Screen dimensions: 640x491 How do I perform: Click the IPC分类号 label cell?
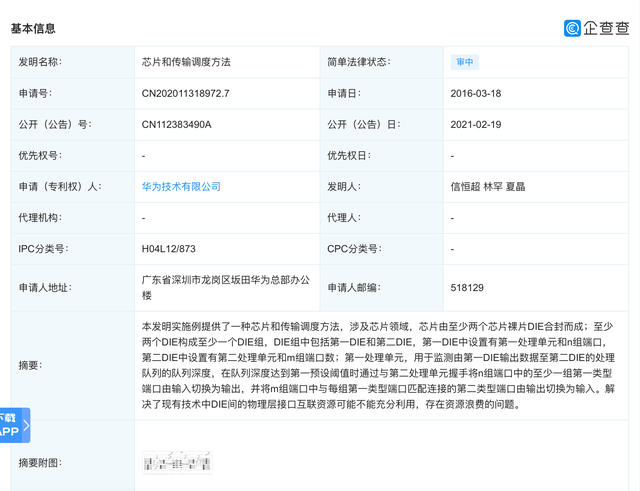(73, 249)
